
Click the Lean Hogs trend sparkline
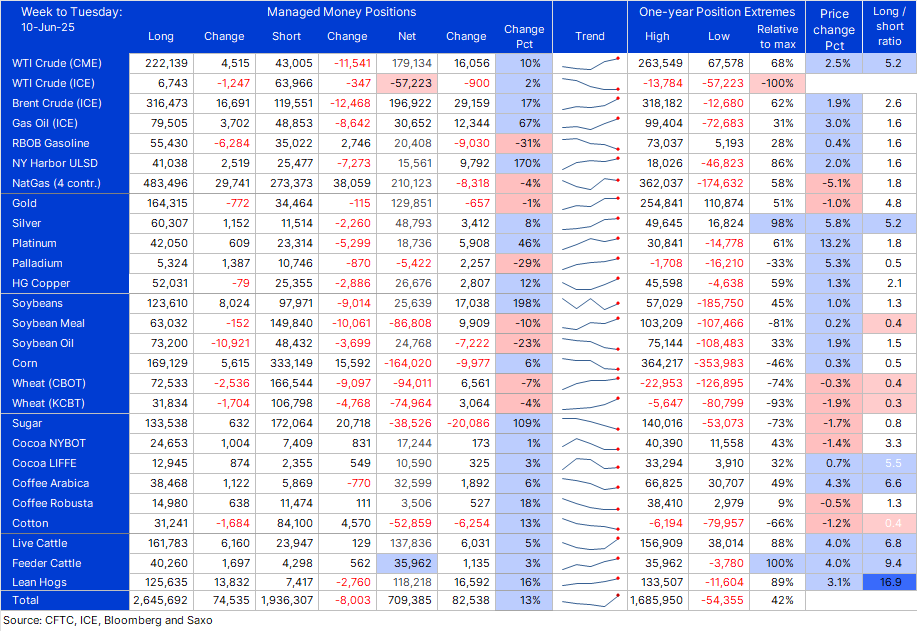(x=590, y=583)
